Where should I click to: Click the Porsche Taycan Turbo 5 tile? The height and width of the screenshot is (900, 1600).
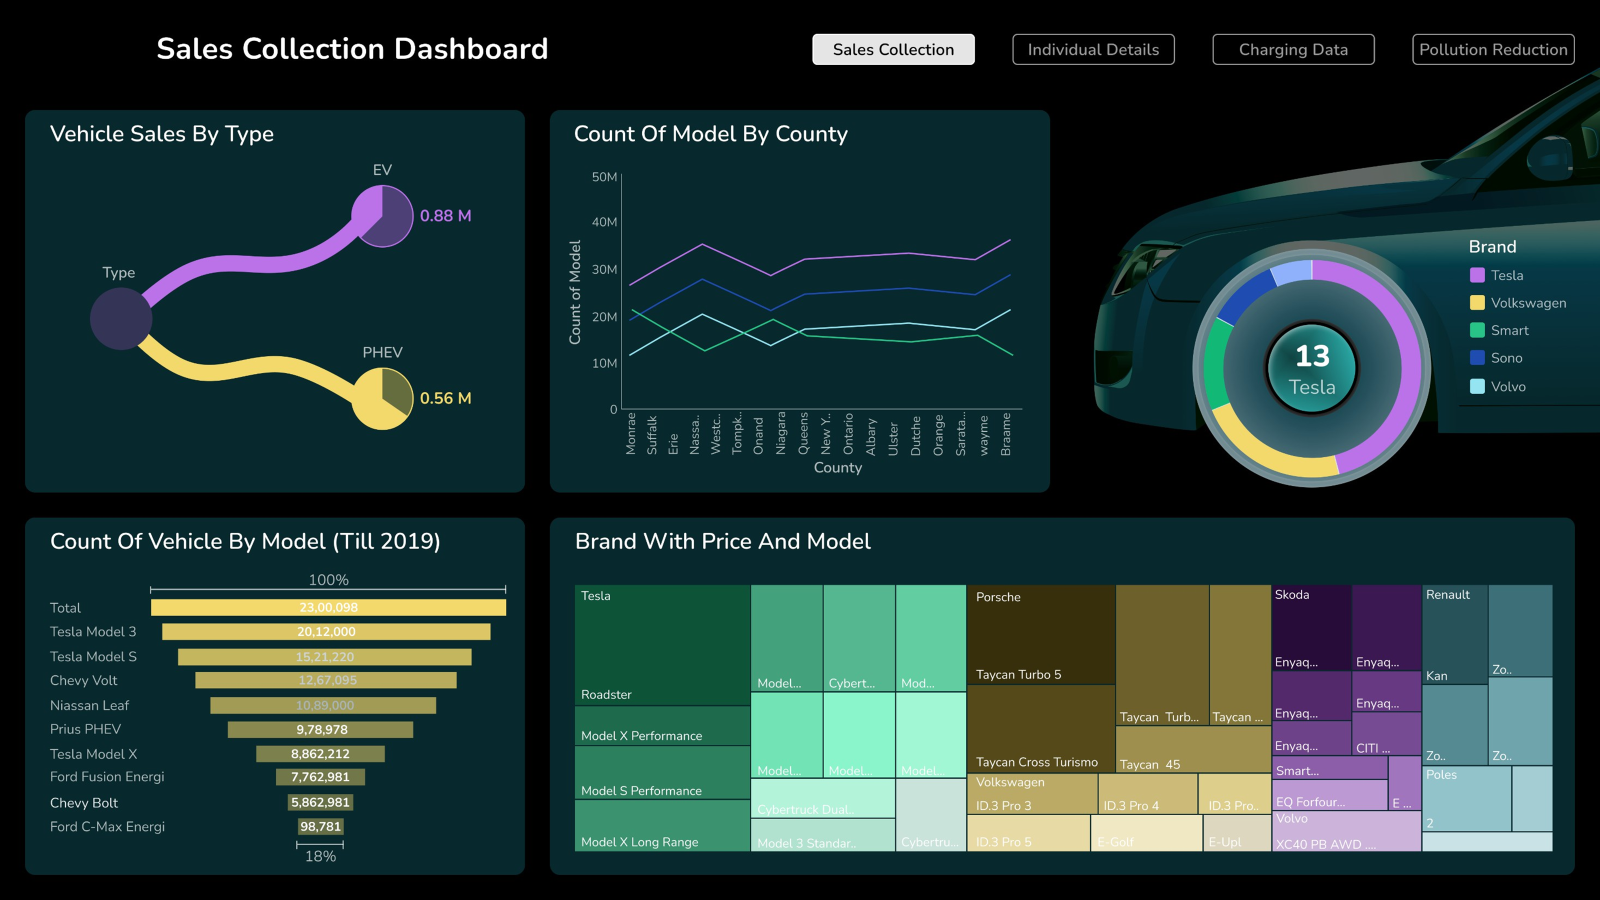[x=1041, y=635]
